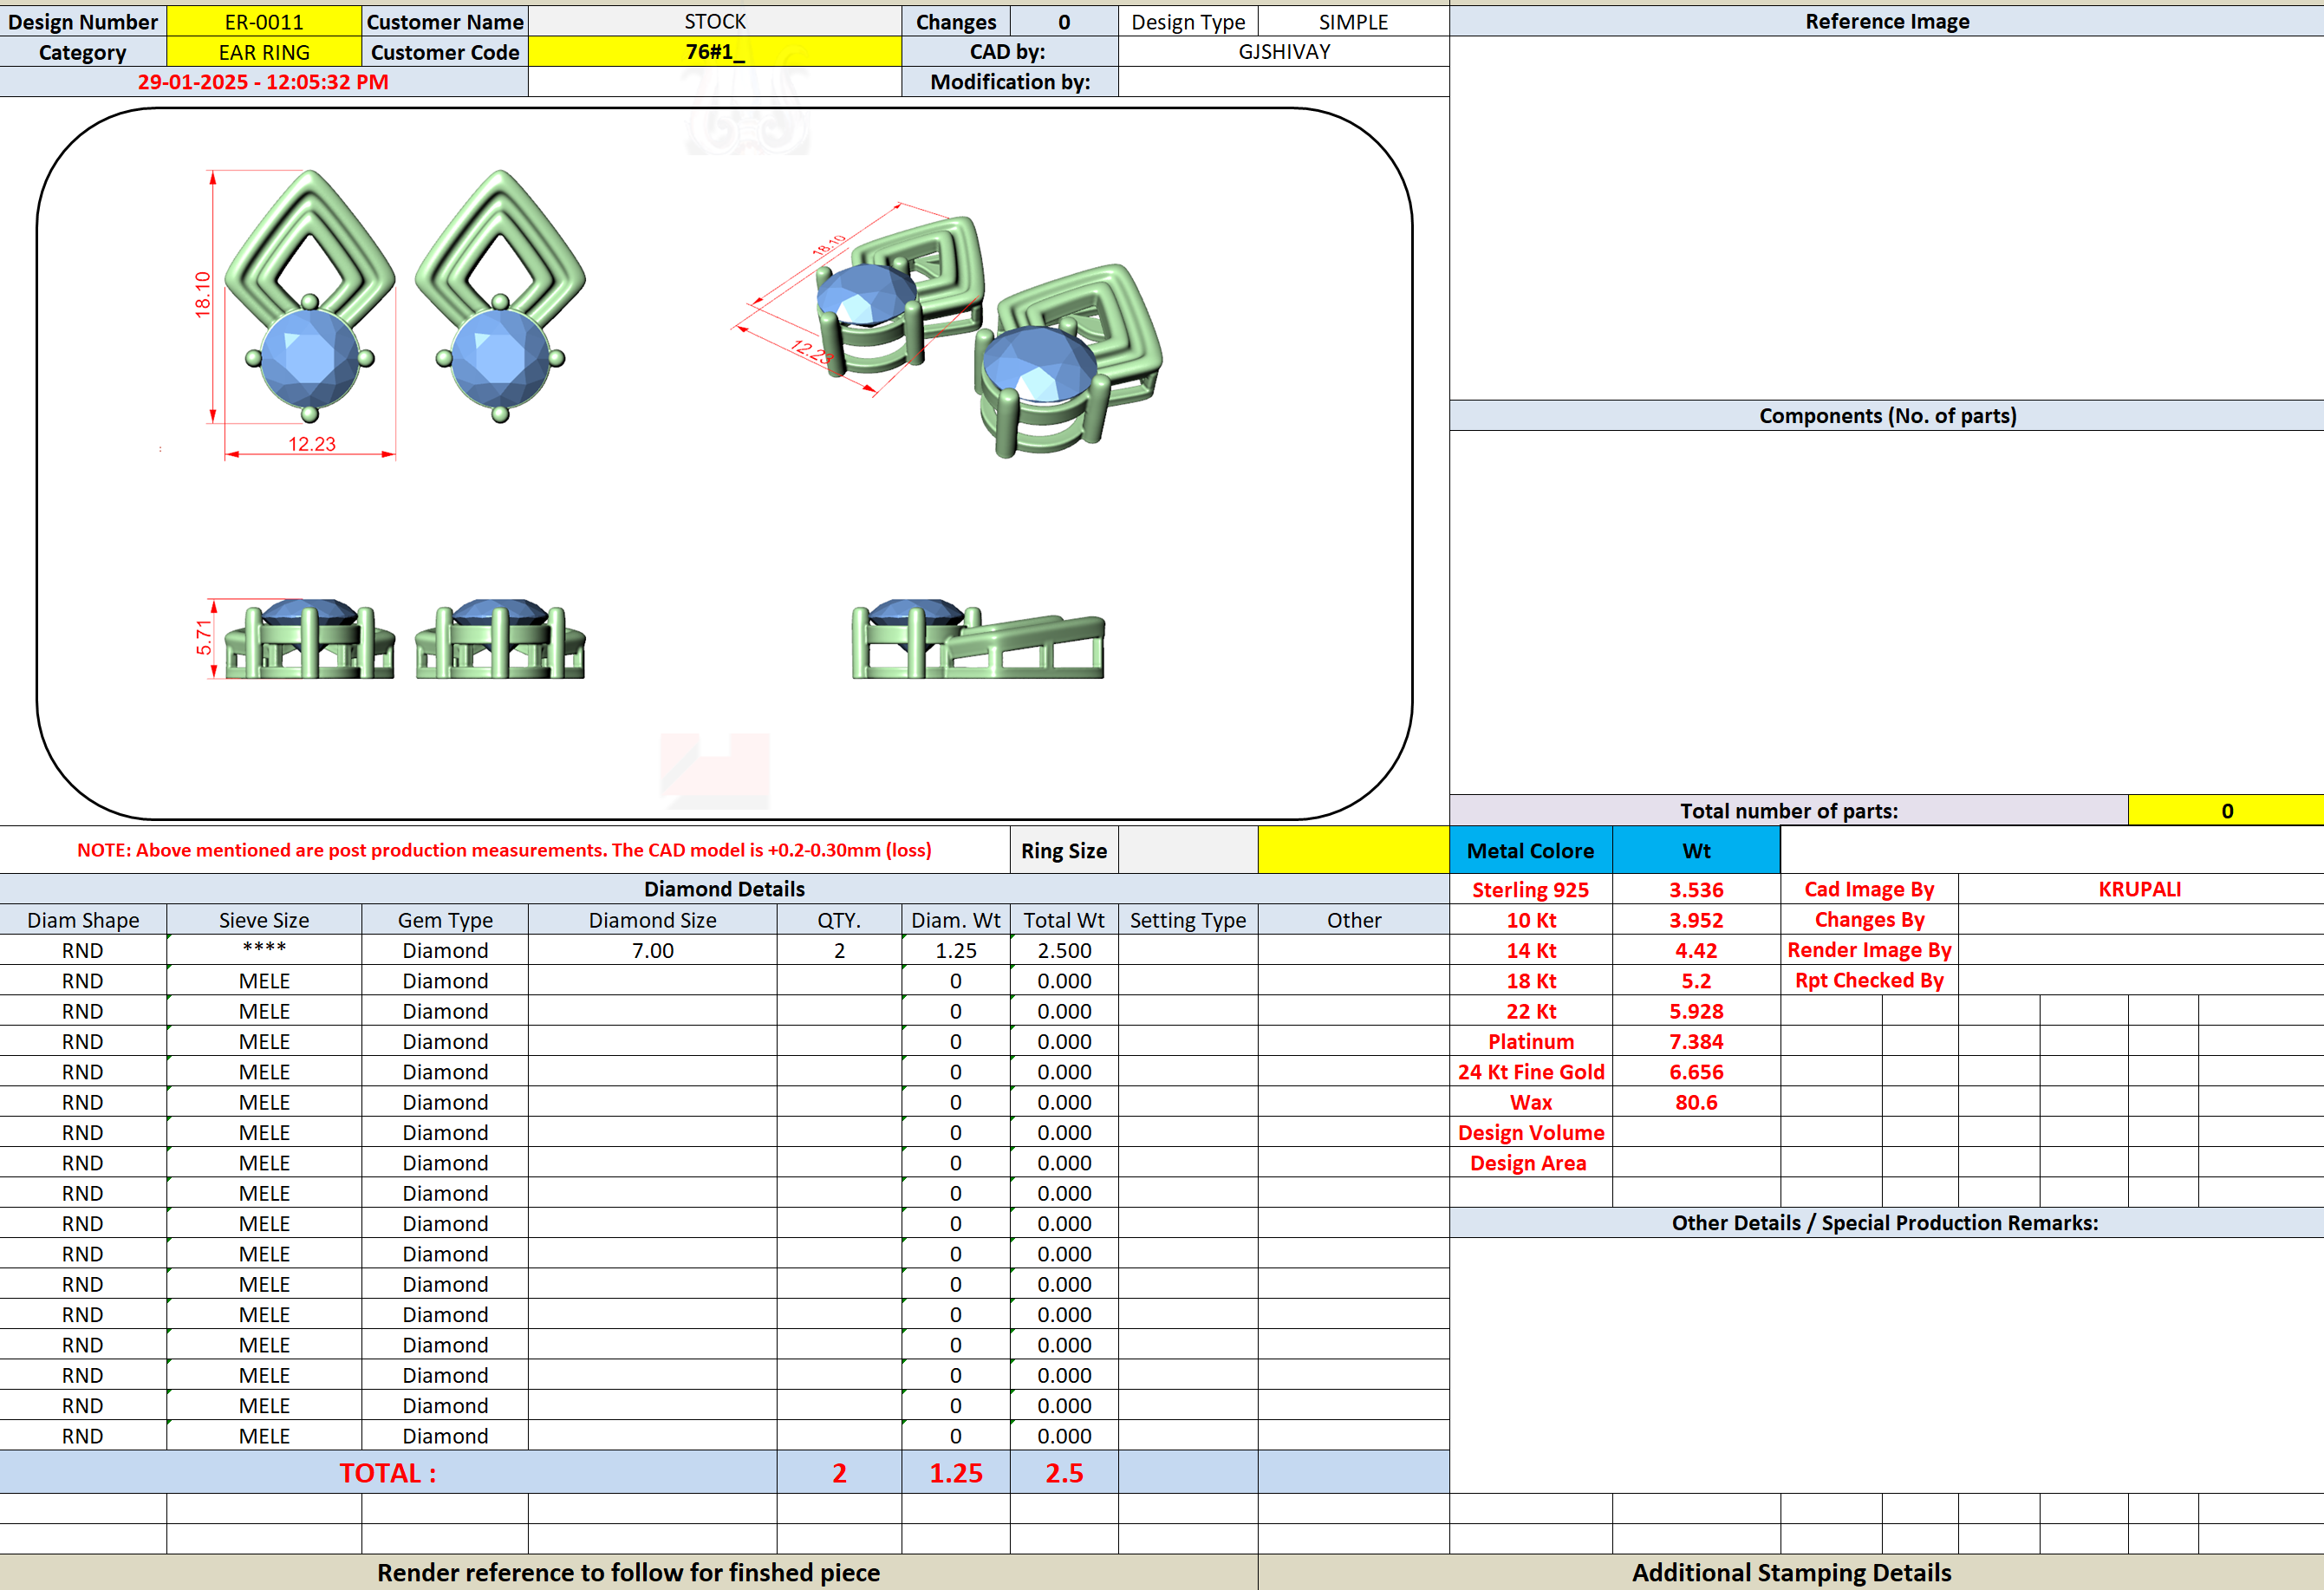
Task: Click Render reference to follow footer header
Action: 628,1573
